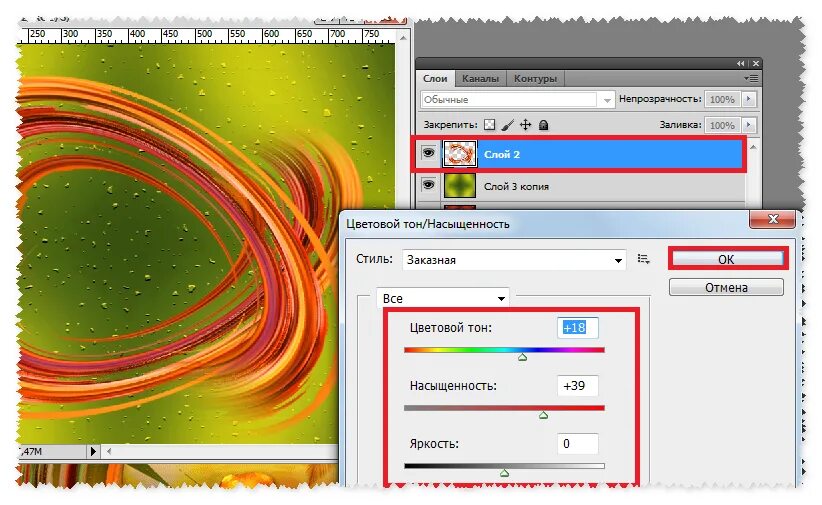Viewport: 822px width, 505px height.
Task: Click the canvas horizontal scrollbar left arrow
Action: (x=109, y=451)
